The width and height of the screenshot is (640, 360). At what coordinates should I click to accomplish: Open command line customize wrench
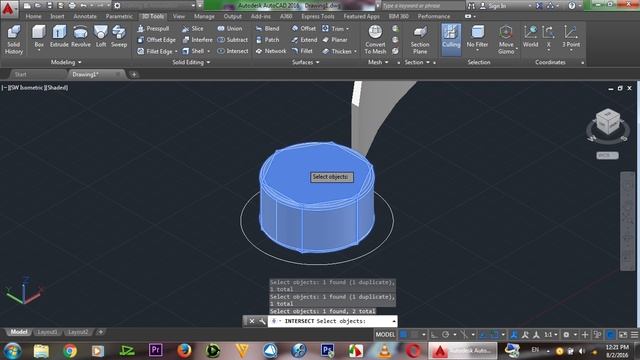tap(262, 321)
